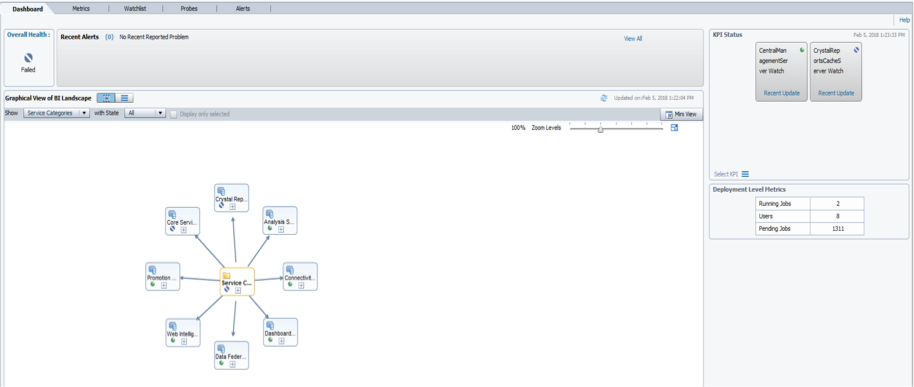Click the Zoom Levels slider handle
The width and height of the screenshot is (914, 387).
click(x=600, y=129)
